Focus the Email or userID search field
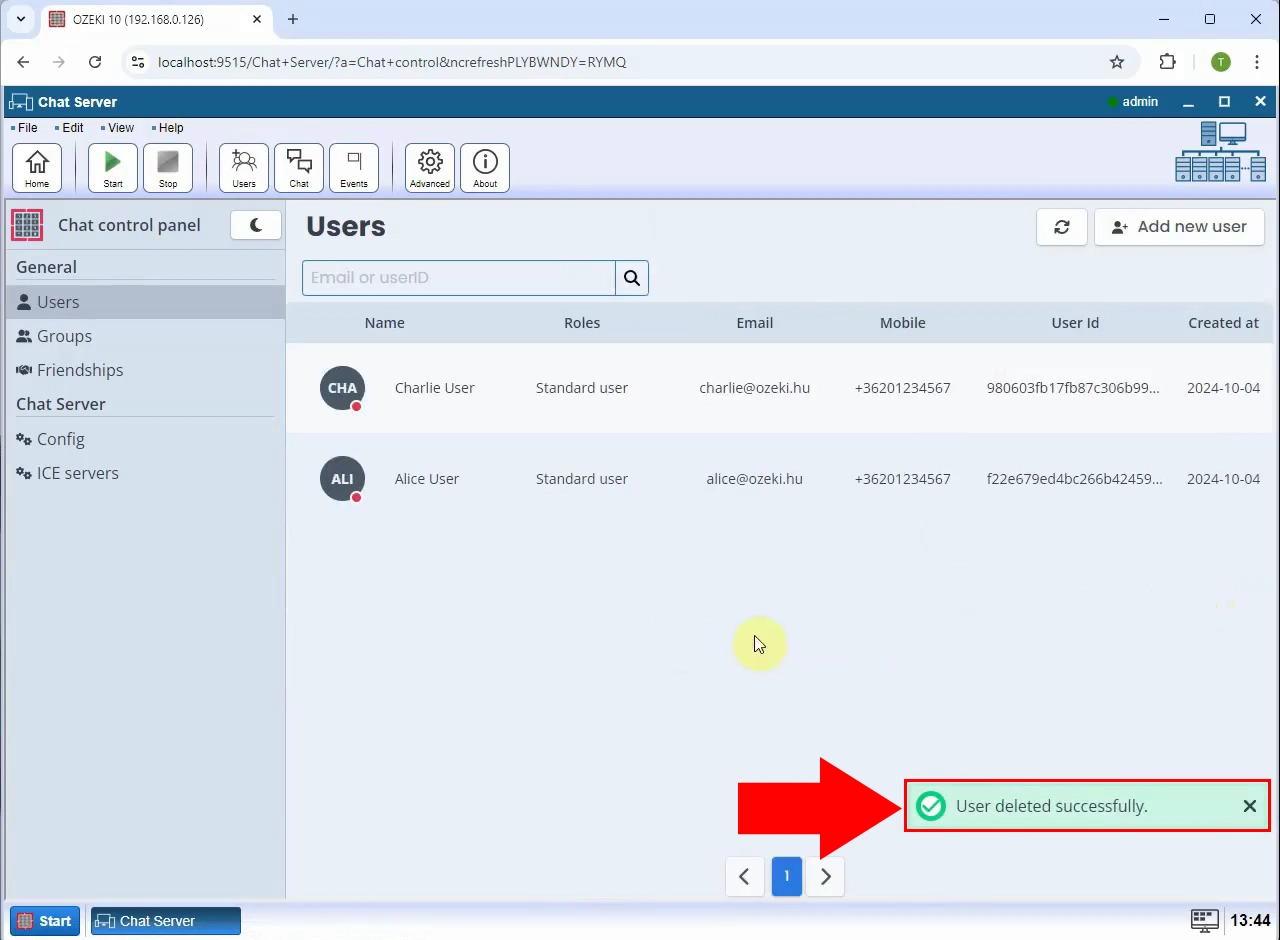 pos(459,278)
